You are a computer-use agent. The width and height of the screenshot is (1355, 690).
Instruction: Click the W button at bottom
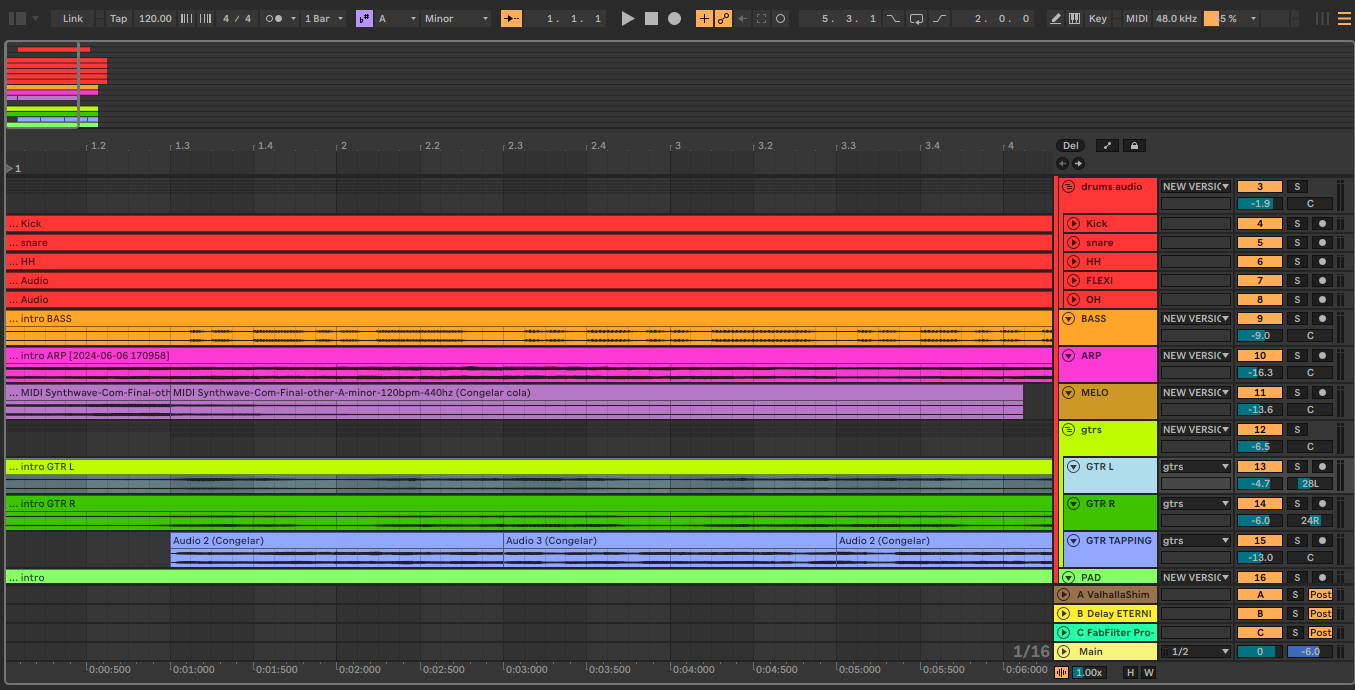(1149, 673)
